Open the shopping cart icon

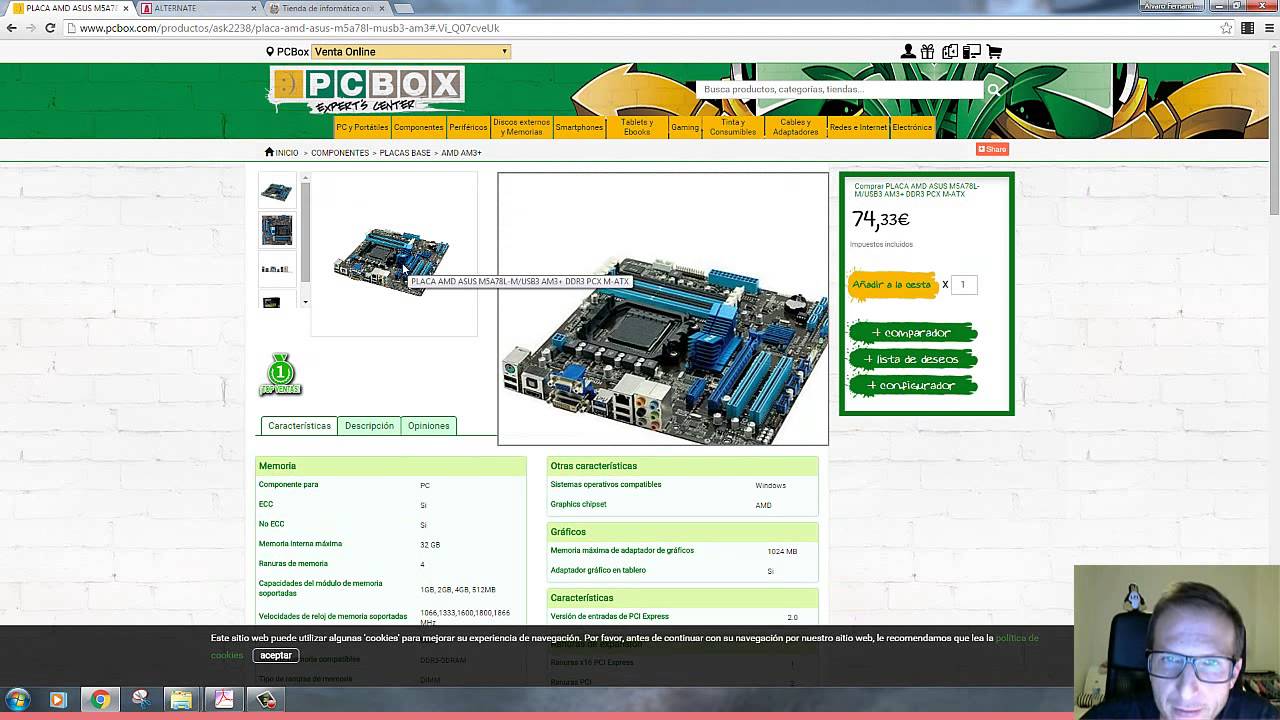[994, 51]
